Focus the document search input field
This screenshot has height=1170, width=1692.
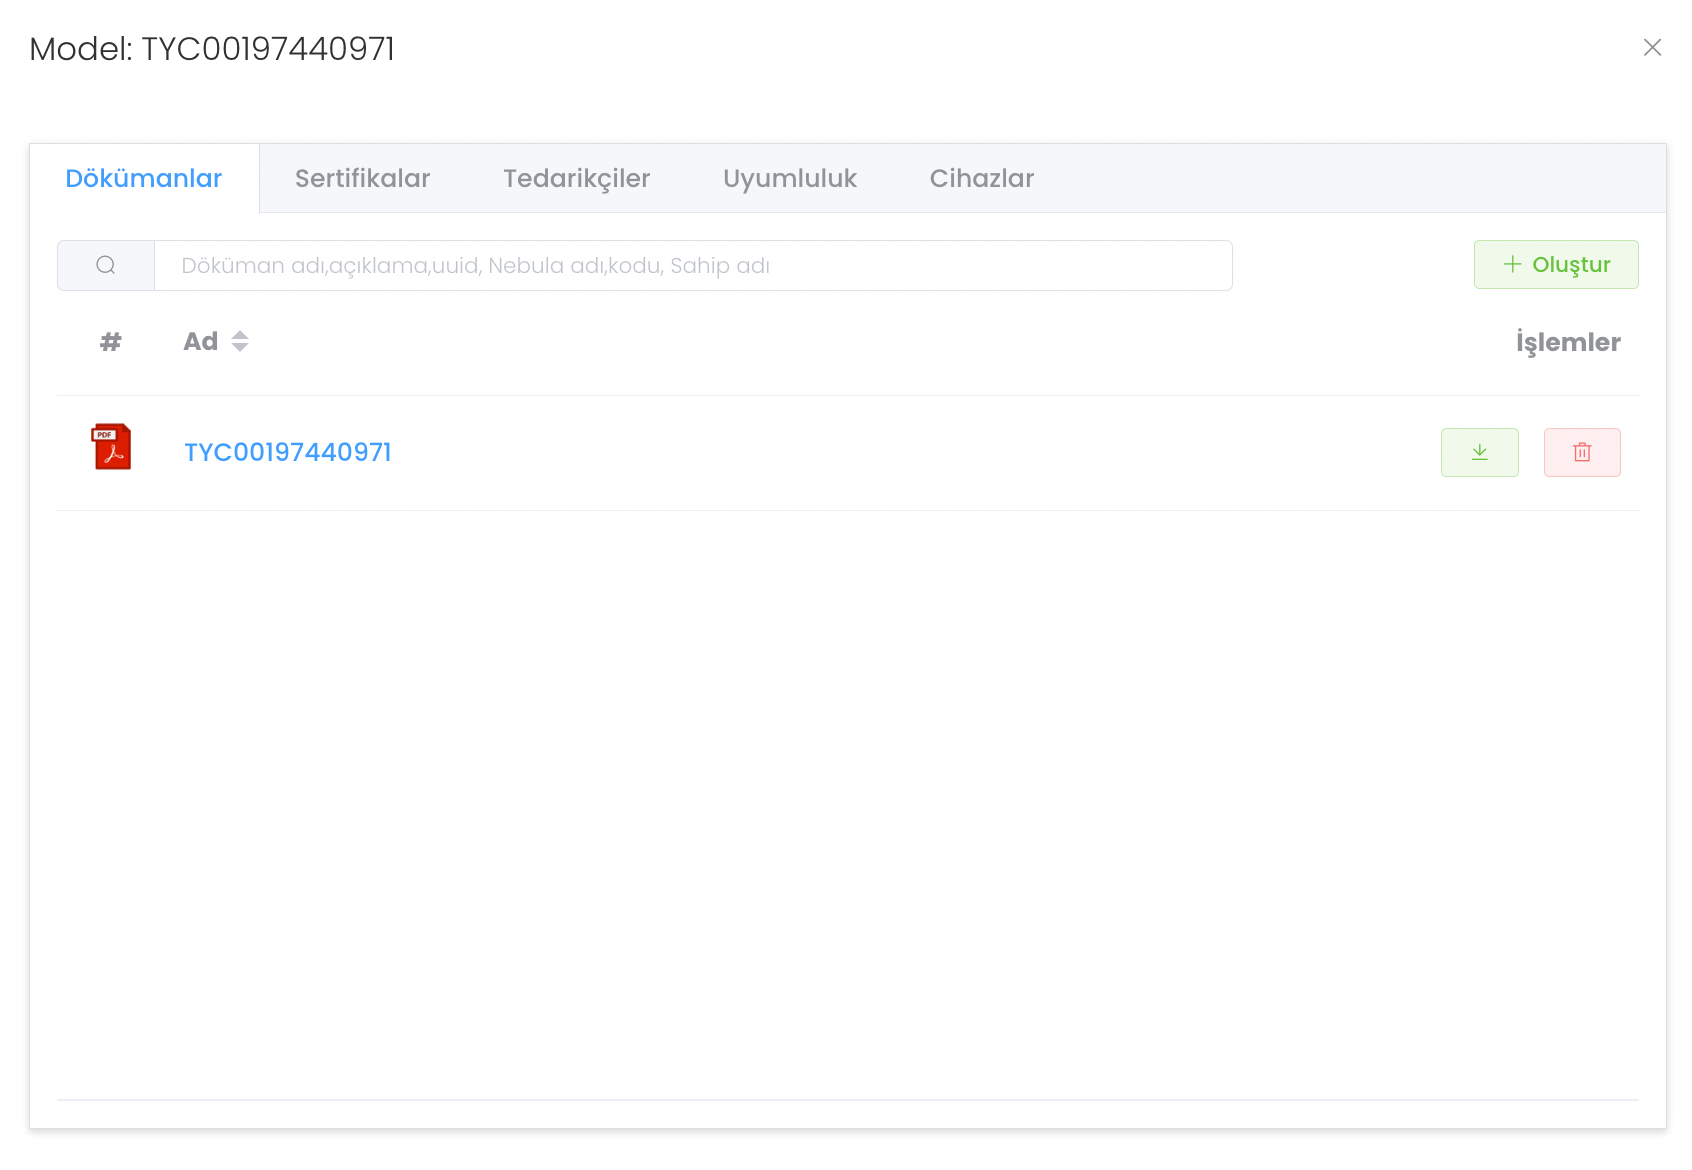[x=692, y=265]
